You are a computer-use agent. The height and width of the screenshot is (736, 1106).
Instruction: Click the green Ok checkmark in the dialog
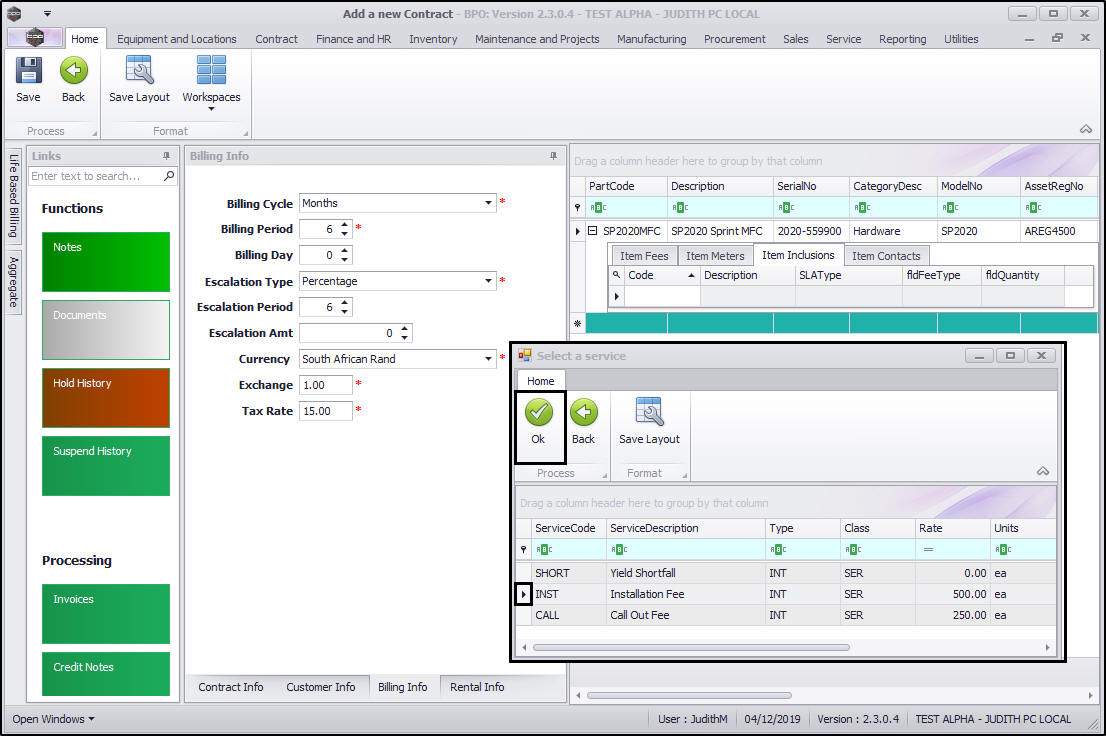pyautogui.click(x=539, y=413)
